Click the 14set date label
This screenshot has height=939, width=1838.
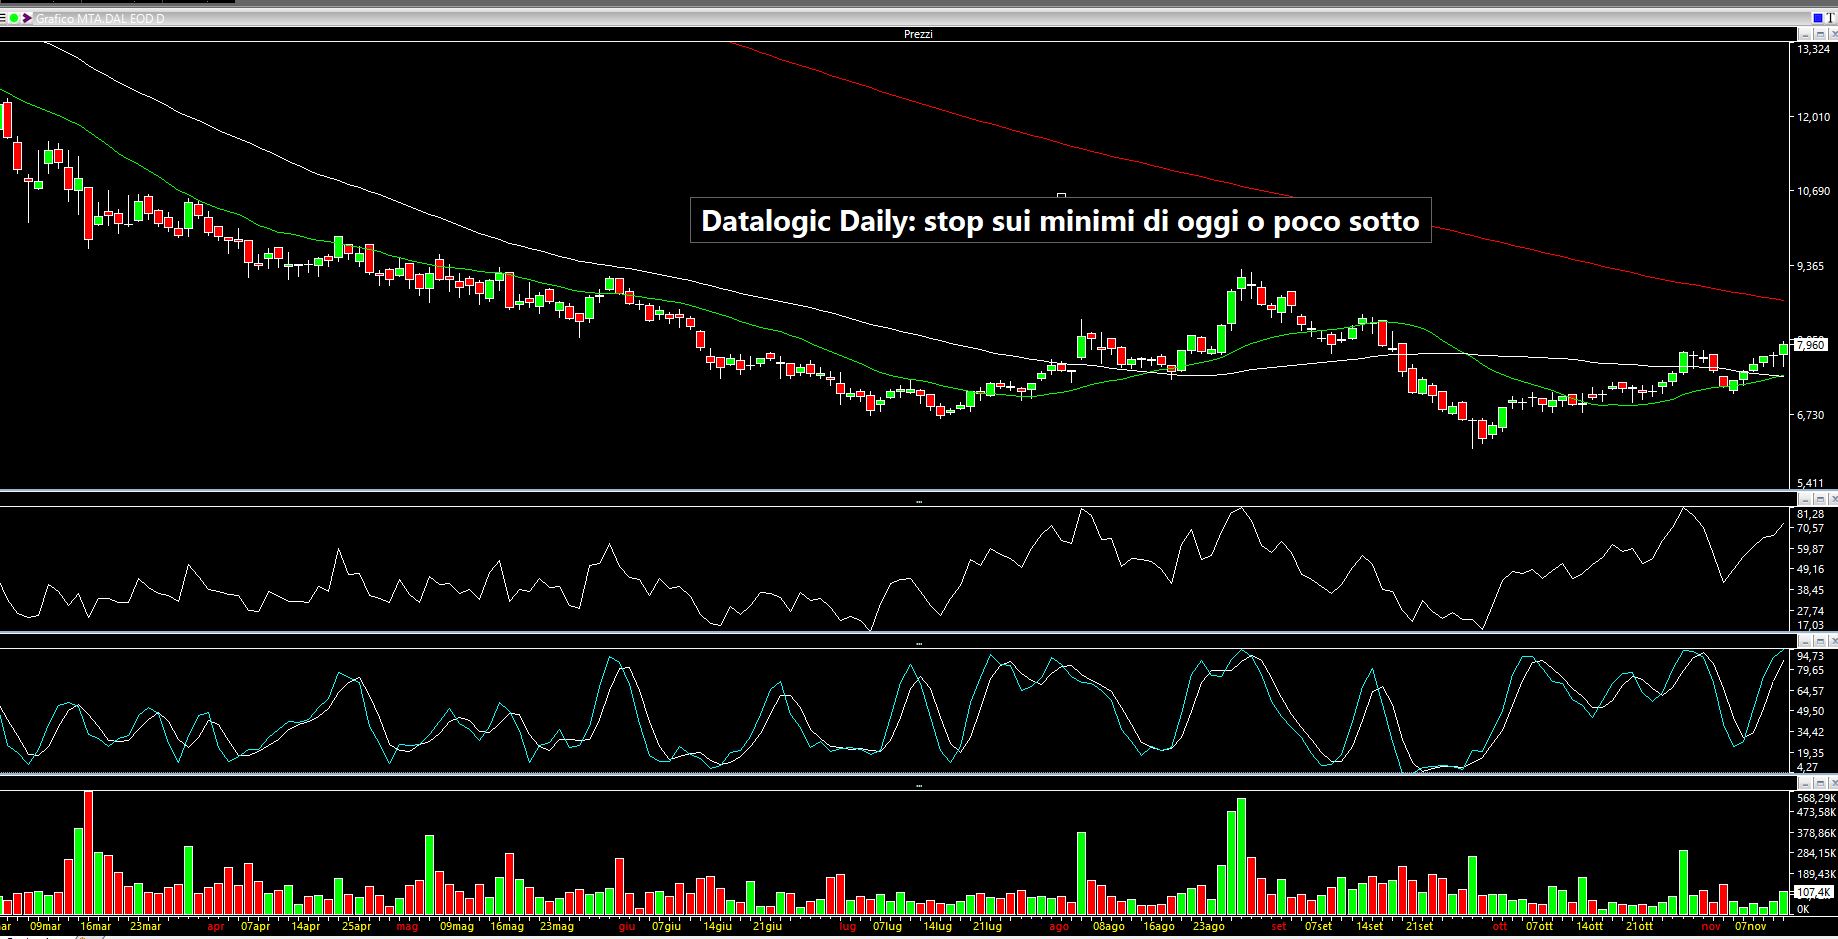click(x=1368, y=926)
